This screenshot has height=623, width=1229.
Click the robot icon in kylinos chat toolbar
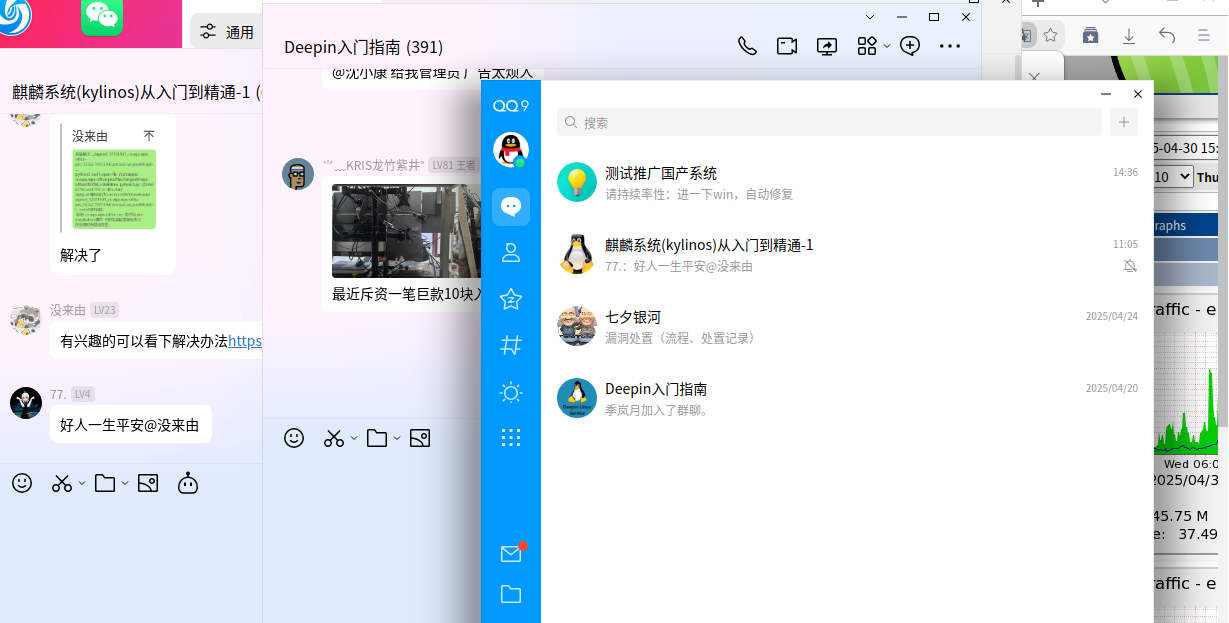[x=188, y=484]
